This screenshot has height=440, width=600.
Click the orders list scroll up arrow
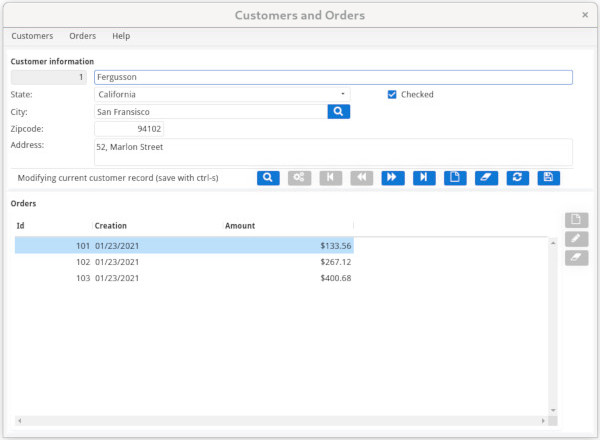tap(553, 243)
